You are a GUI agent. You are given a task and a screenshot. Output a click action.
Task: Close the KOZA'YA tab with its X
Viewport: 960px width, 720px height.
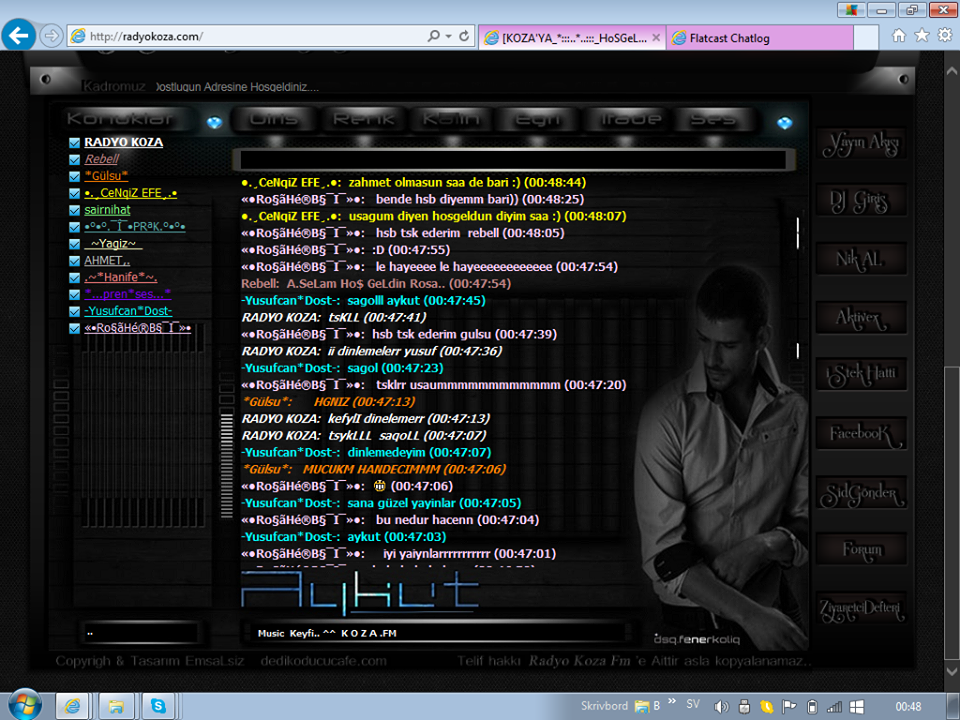(x=656, y=37)
